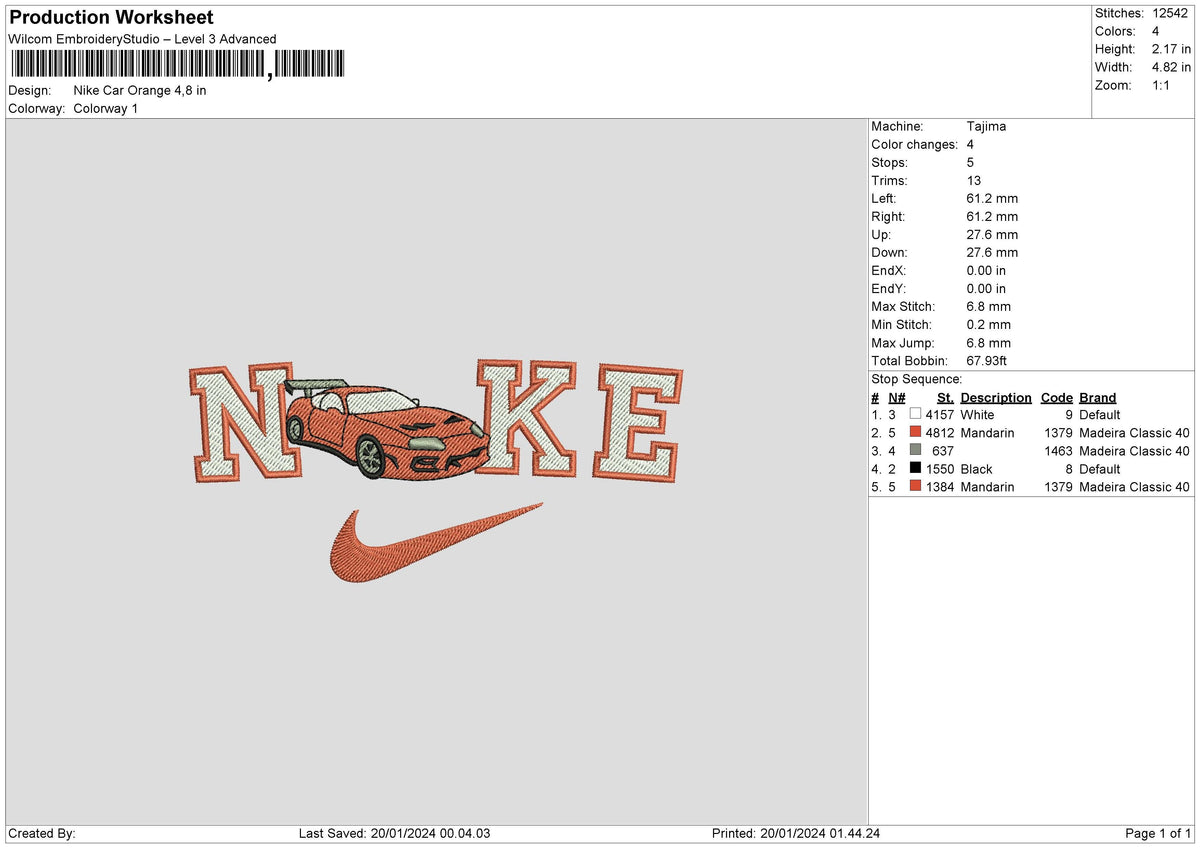Click the Colors value '4' in header

coord(1155,31)
